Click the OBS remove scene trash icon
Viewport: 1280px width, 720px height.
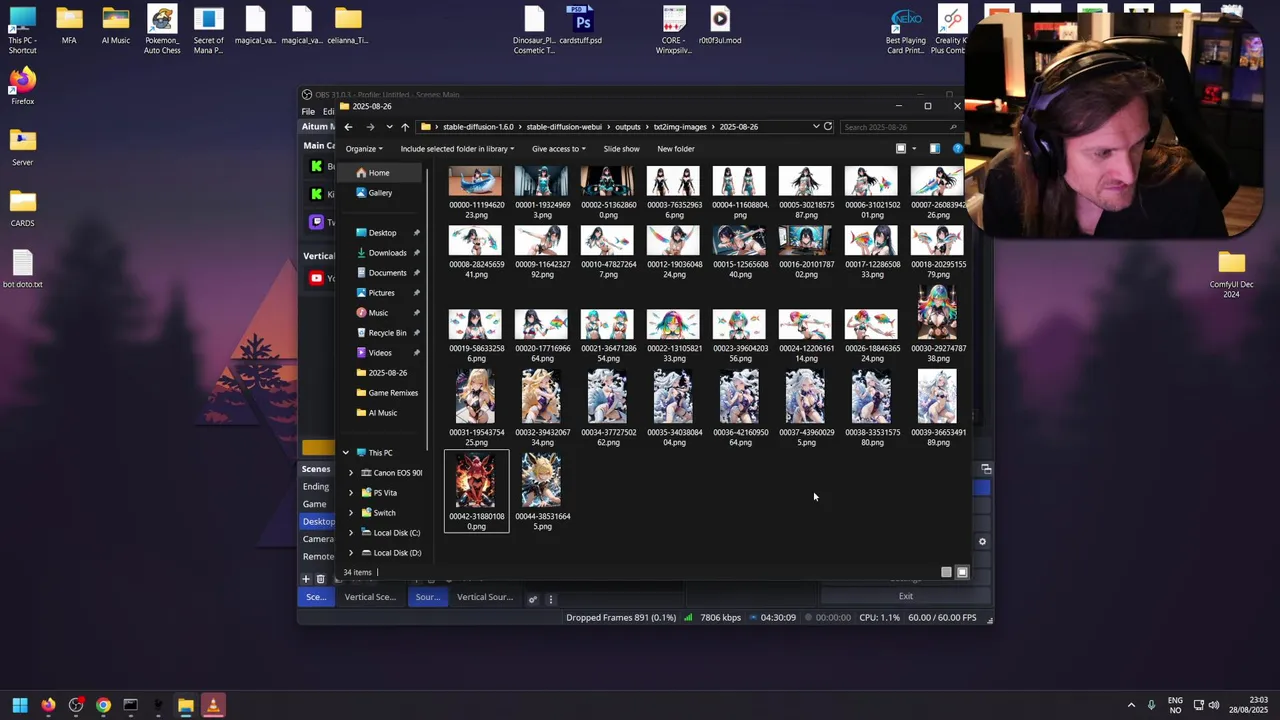pos(320,579)
